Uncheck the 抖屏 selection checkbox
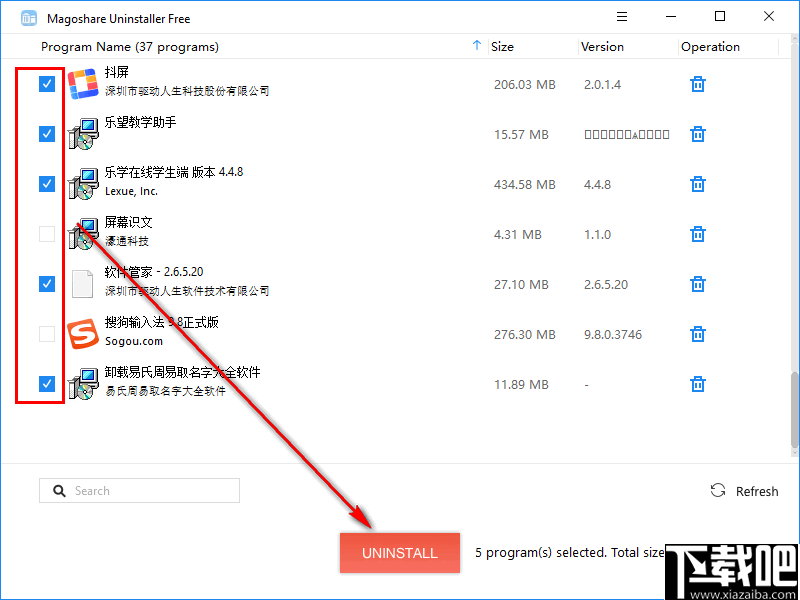 (46, 84)
